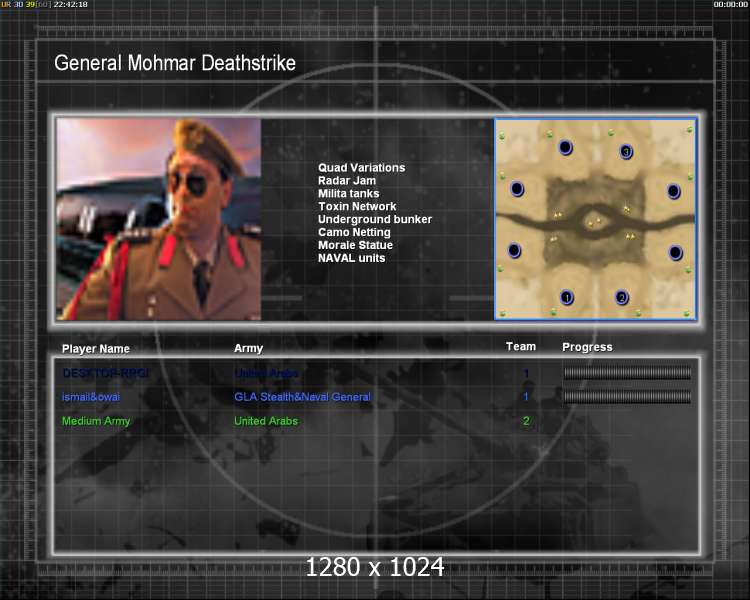Click the Milita tanks feature line

click(x=349, y=194)
